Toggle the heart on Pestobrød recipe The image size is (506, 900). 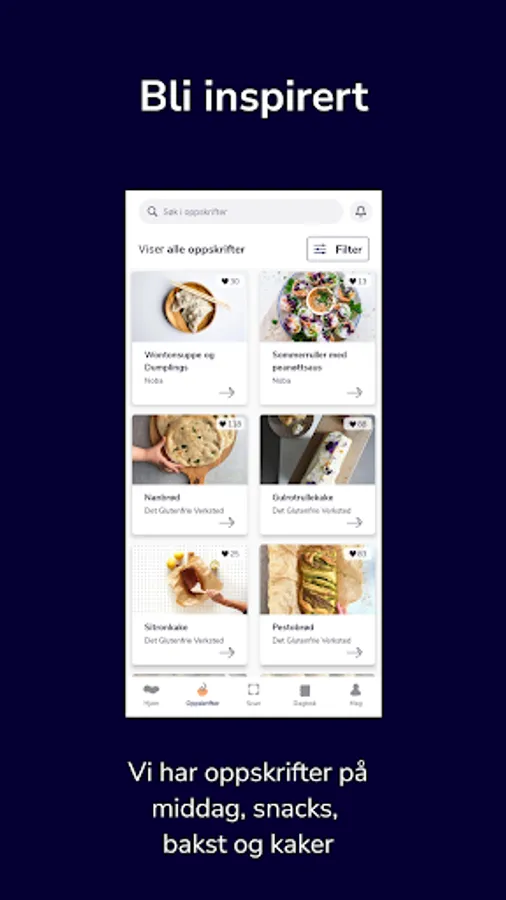tap(352, 554)
